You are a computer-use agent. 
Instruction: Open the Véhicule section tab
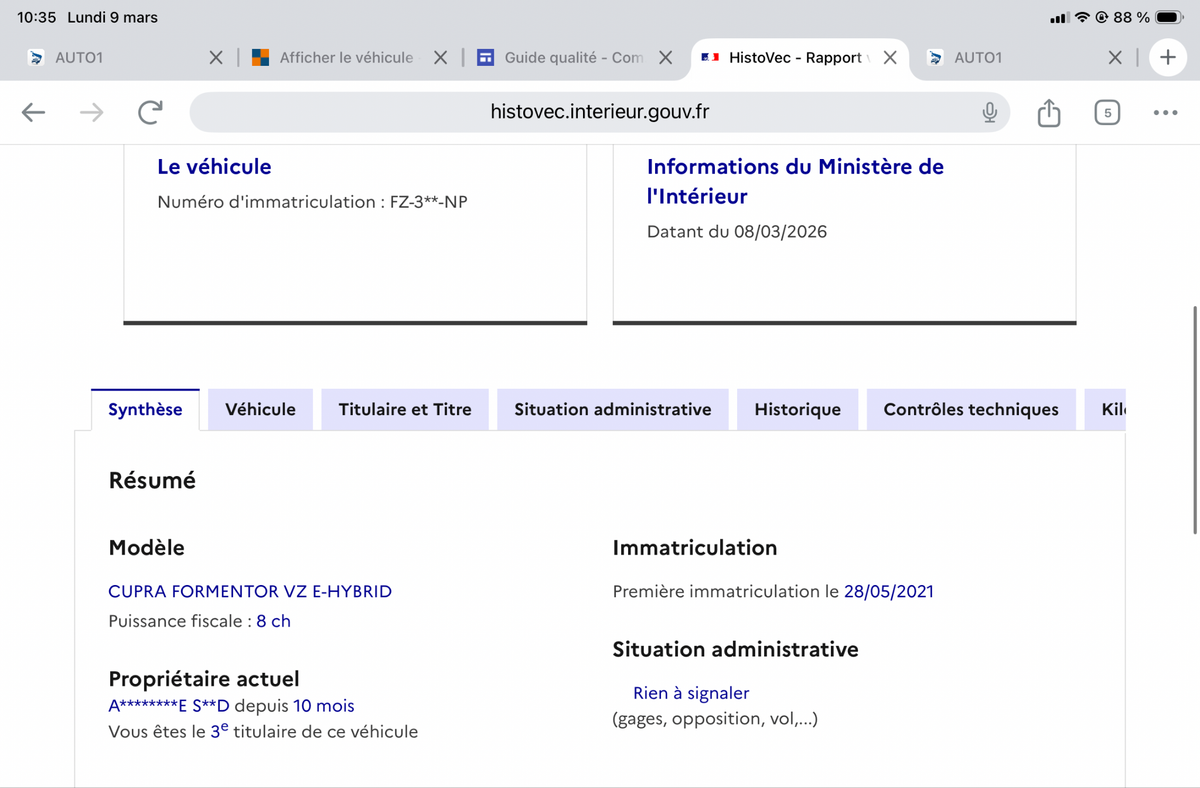tap(260, 410)
